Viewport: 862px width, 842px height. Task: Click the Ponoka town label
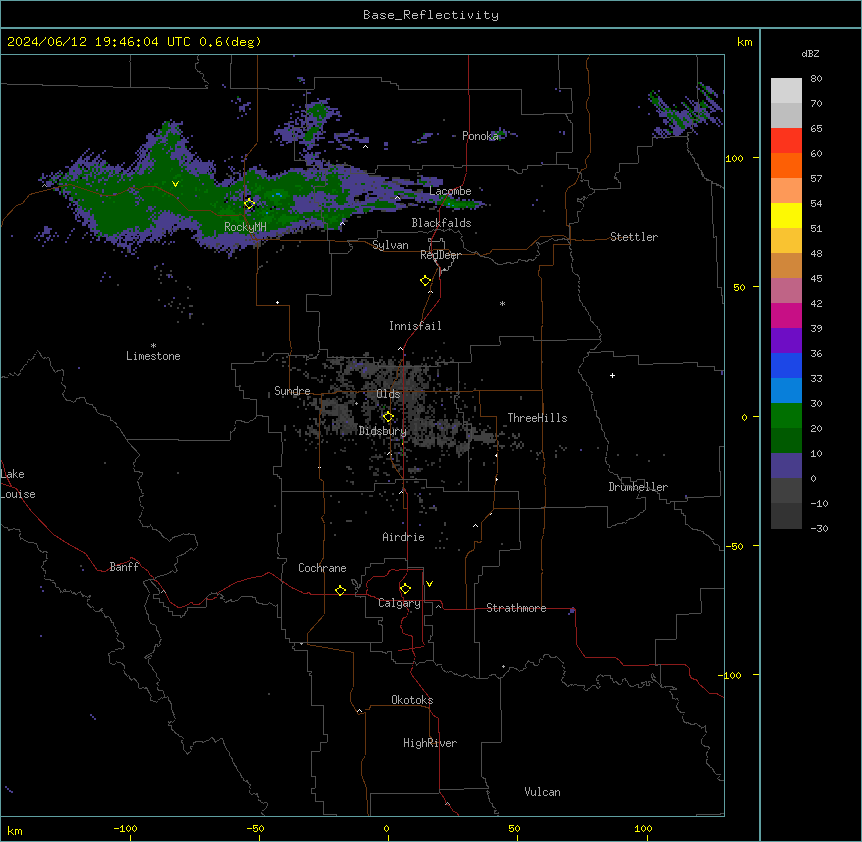(x=480, y=136)
